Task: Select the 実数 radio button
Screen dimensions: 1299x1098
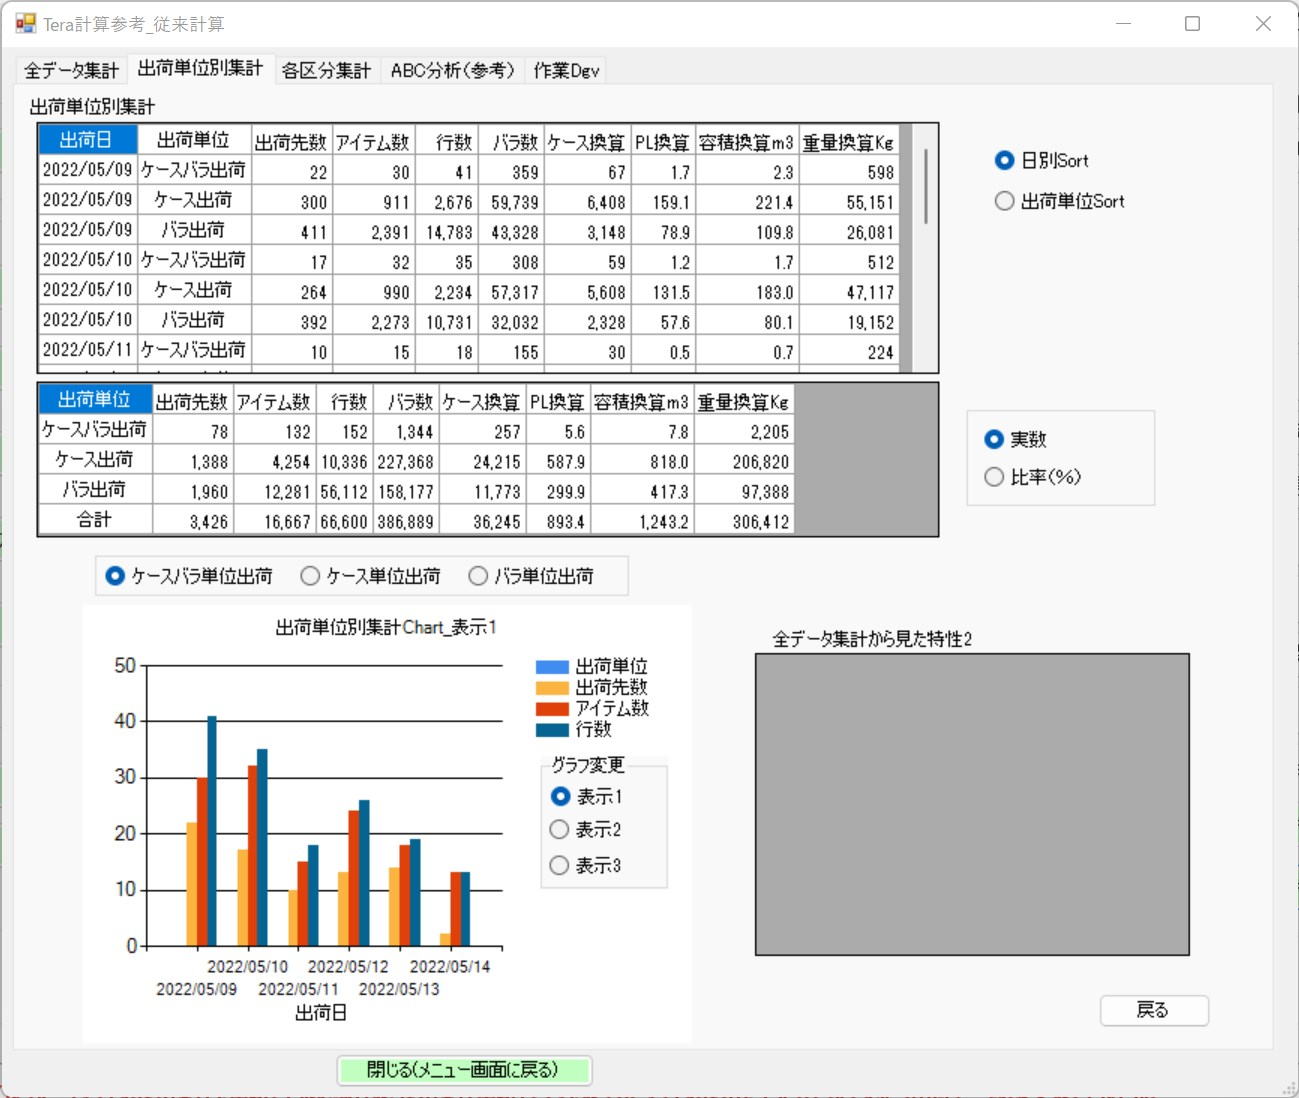Action: [994, 439]
